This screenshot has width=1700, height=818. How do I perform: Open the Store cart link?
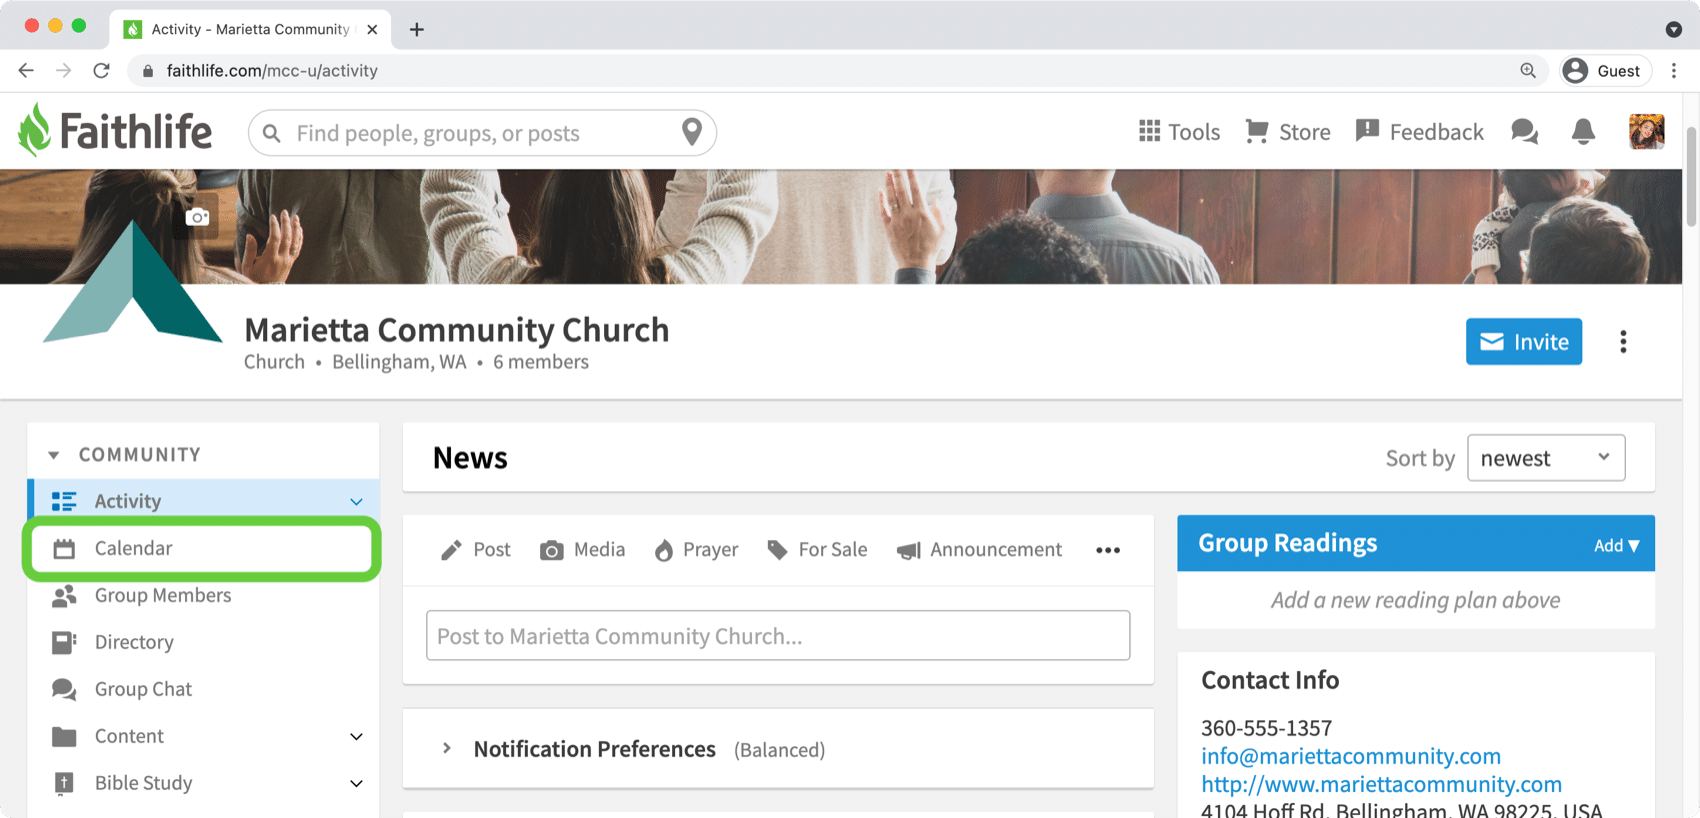(x=1287, y=132)
